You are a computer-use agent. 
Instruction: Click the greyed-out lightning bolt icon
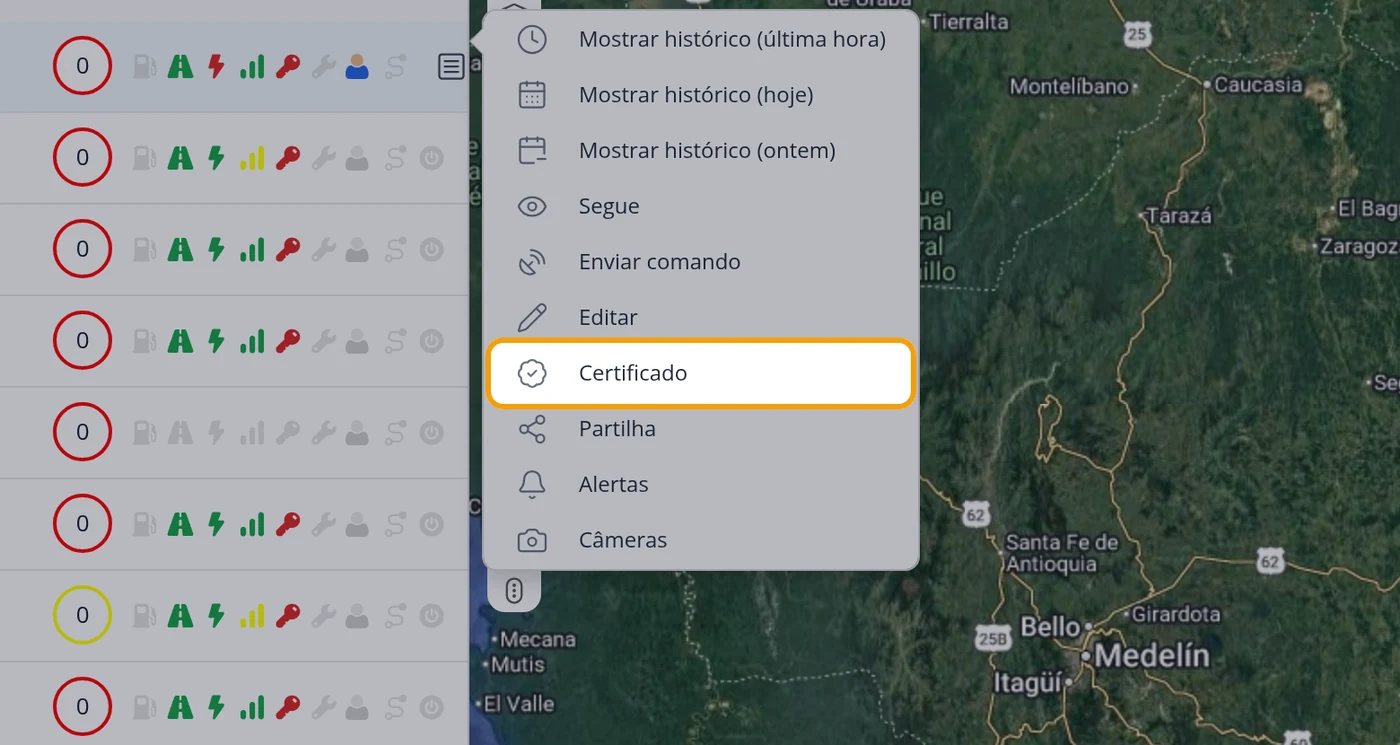pyautogui.click(x=216, y=432)
